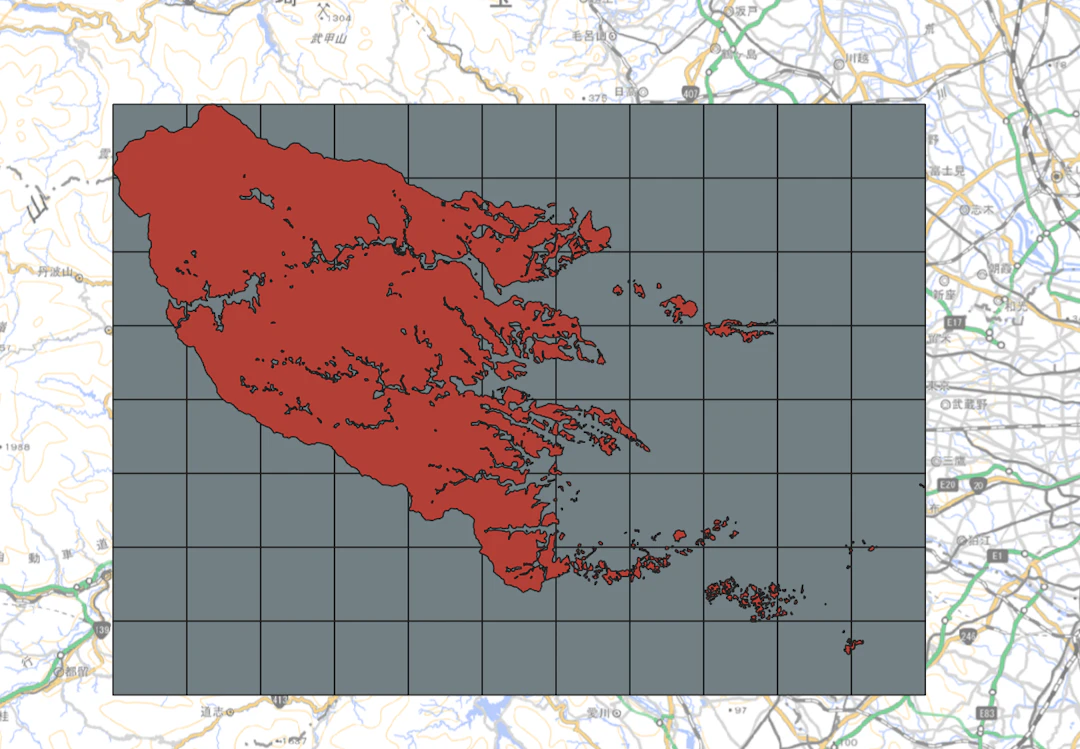Click the E83 expressway shield

[986, 713]
